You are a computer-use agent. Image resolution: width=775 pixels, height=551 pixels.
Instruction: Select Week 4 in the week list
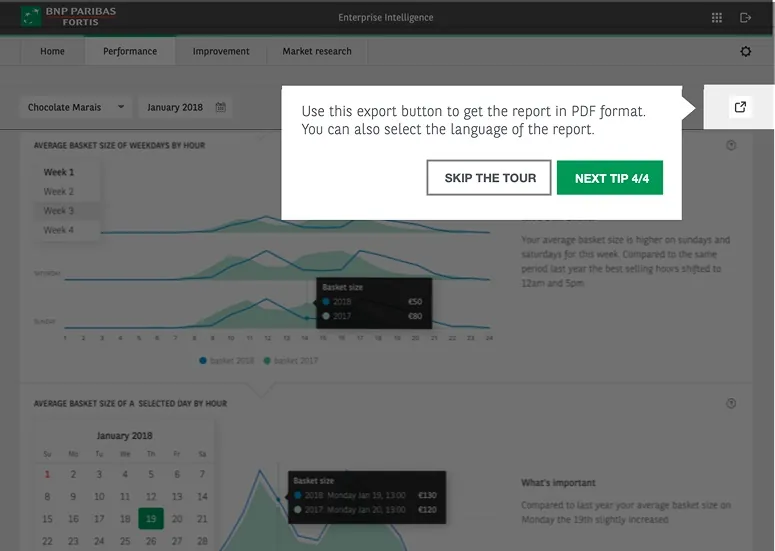59,230
